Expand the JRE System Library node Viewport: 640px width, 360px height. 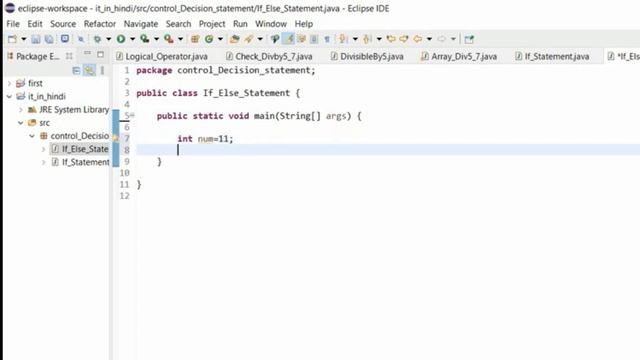coord(20,110)
